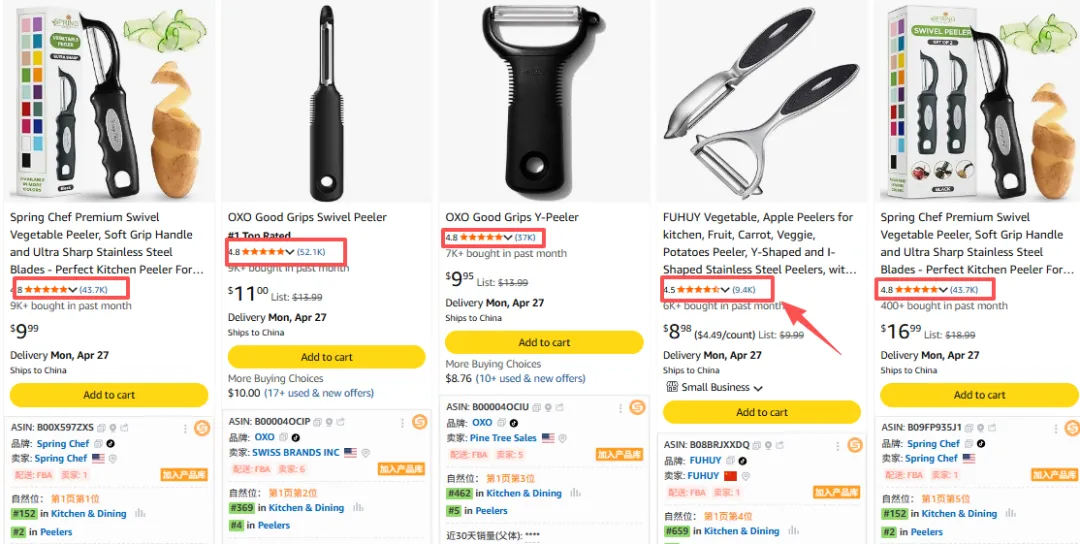Click the lightbulb icon next to ASIN B08BRJXXDQ
Viewport: 1080px width, 544px height.
click(x=766, y=445)
